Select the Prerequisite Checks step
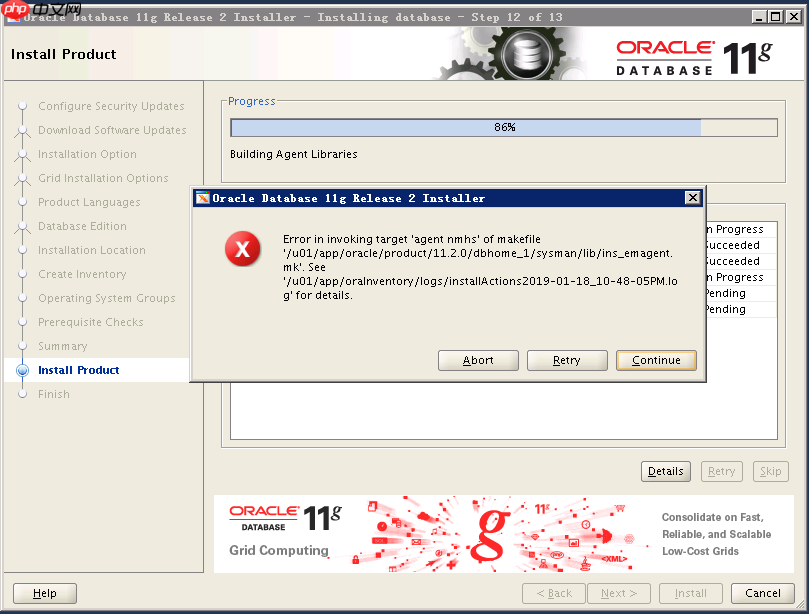Image resolution: width=809 pixels, height=614 pixels. click(x=90, y=322)
